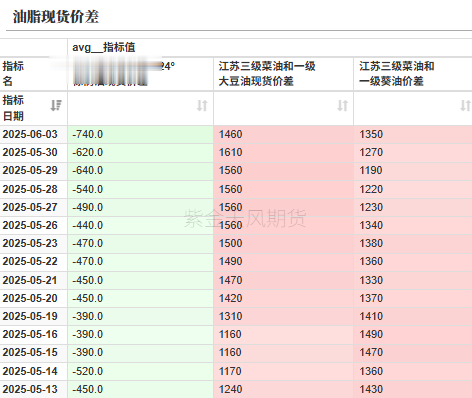Image resolution: width=472 pixels, height=398 pixels.
Task: Click the 1220 value cell
Action: (x=413, y=189)
